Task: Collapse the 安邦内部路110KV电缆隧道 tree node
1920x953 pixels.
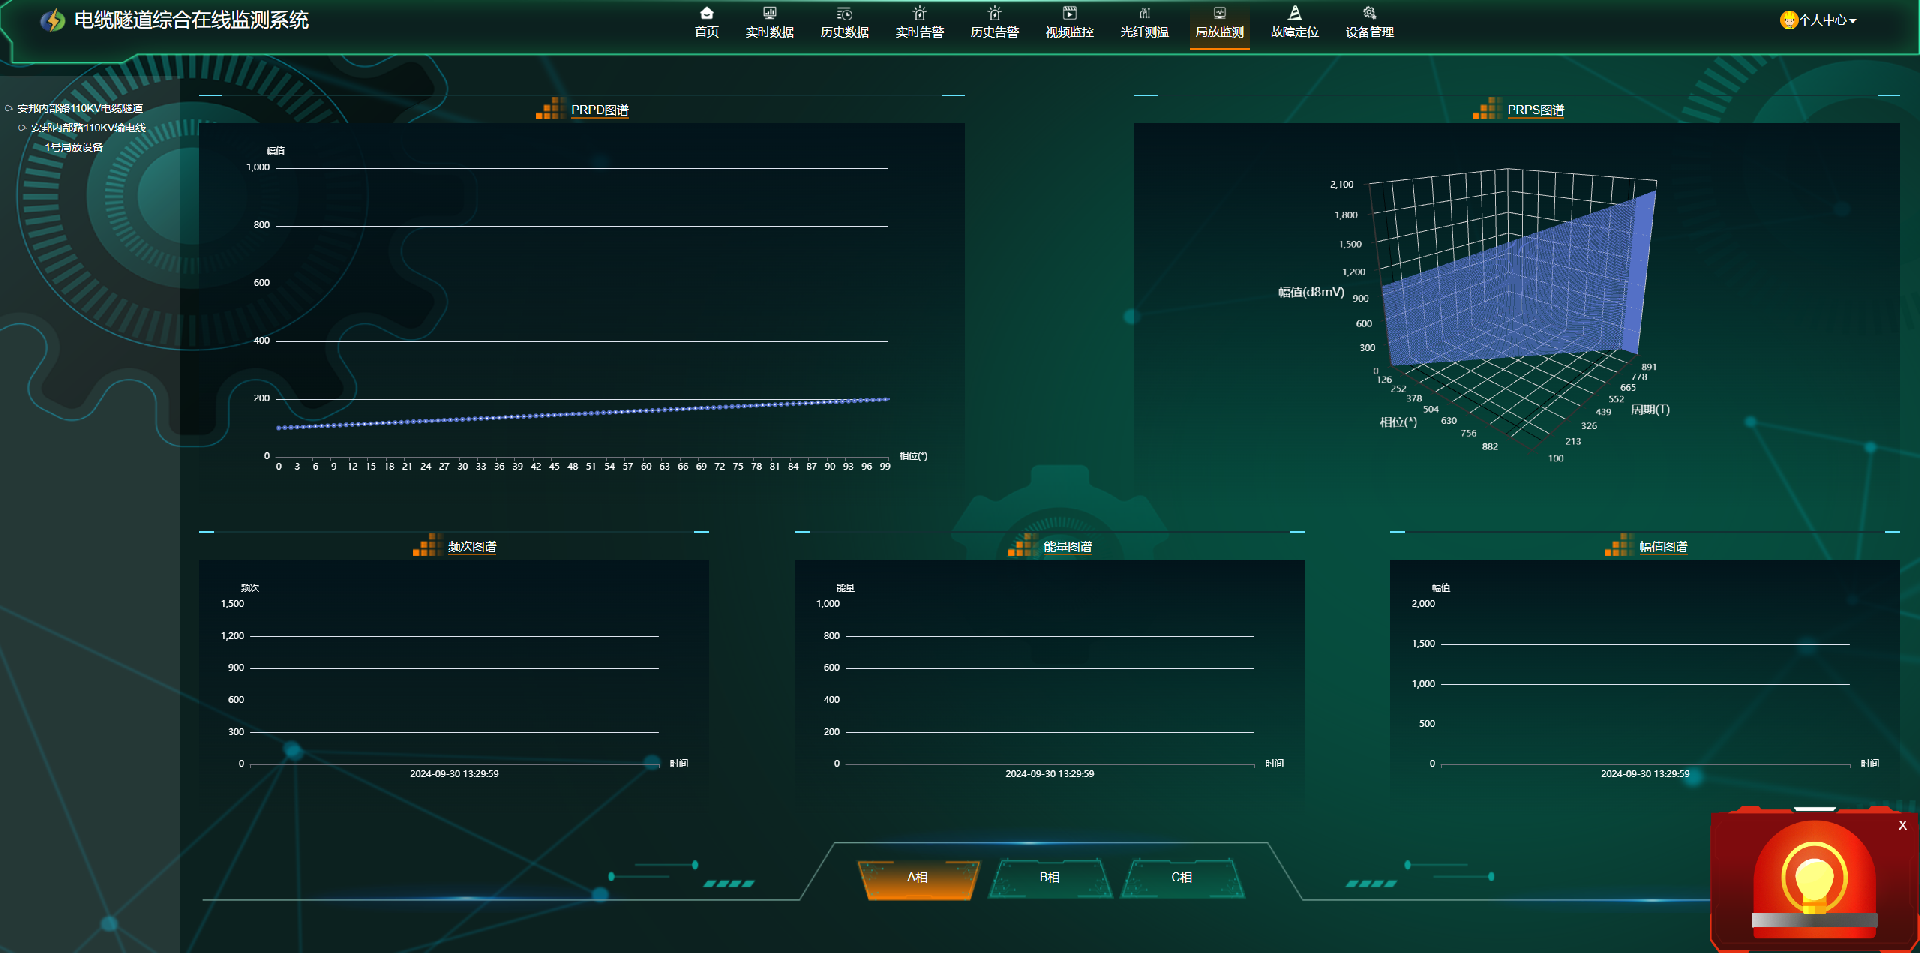Action: (x=9, y=108)
